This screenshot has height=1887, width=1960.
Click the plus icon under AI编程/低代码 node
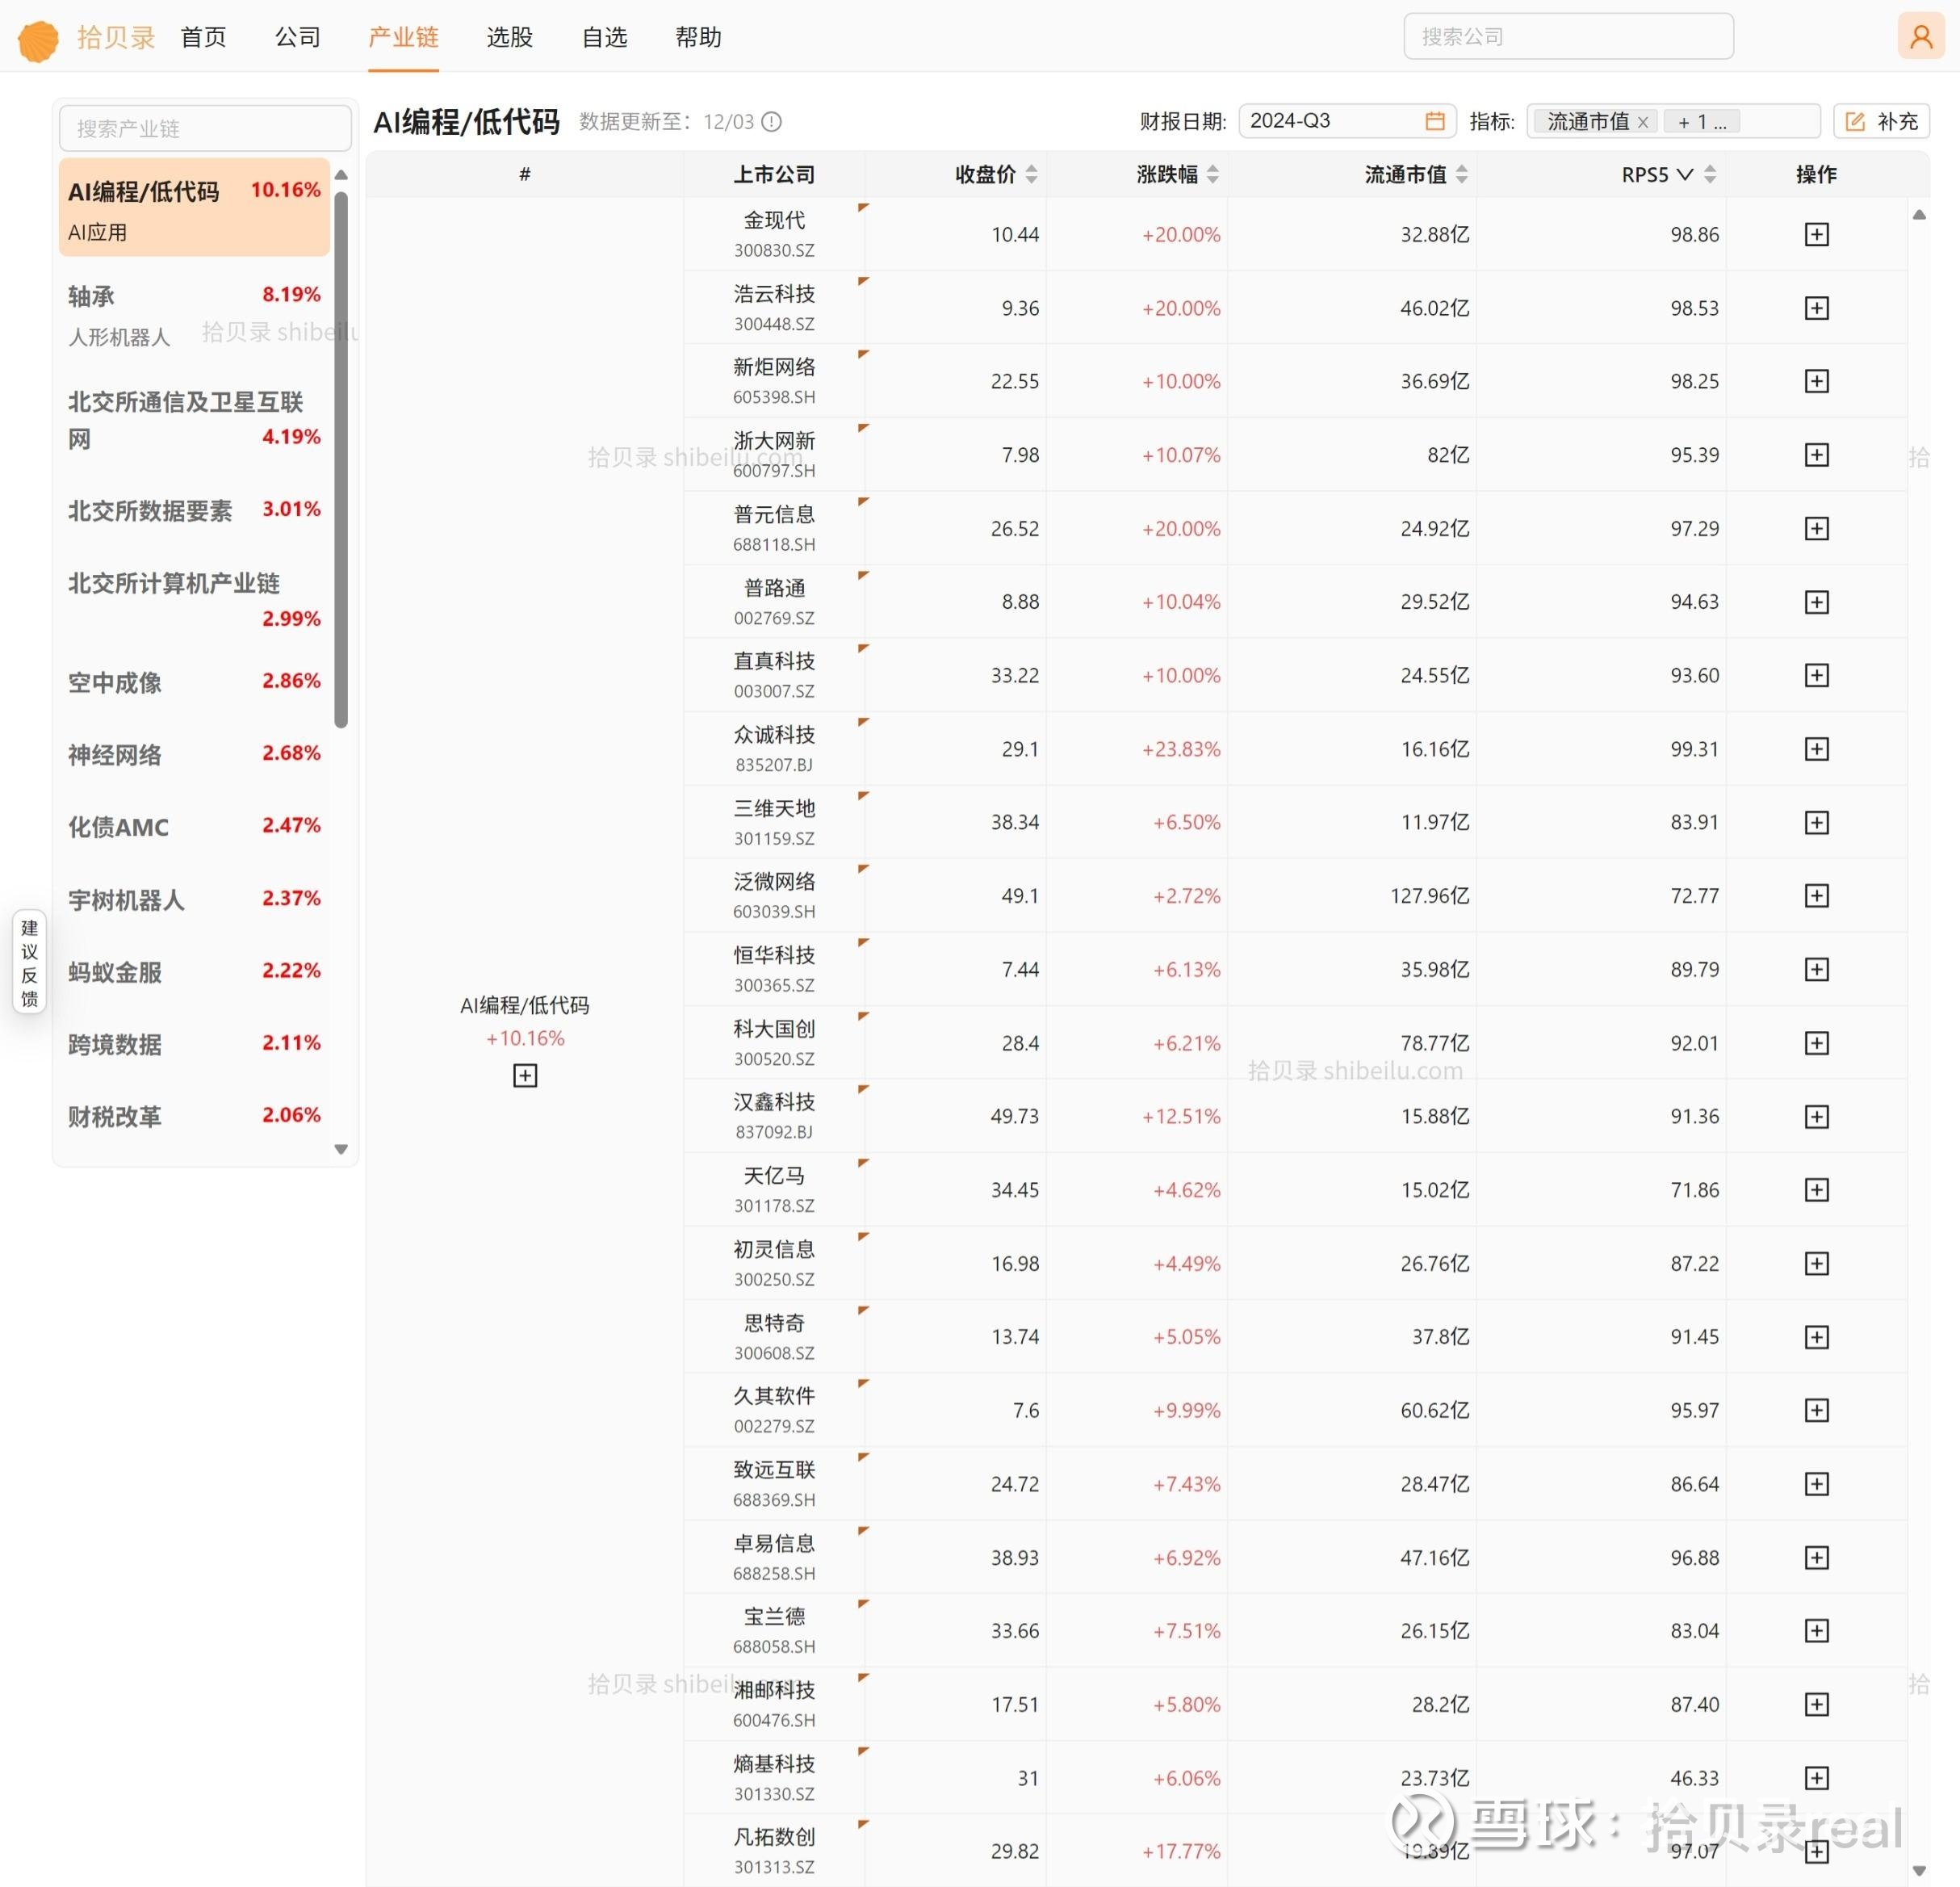[524, 1075]
